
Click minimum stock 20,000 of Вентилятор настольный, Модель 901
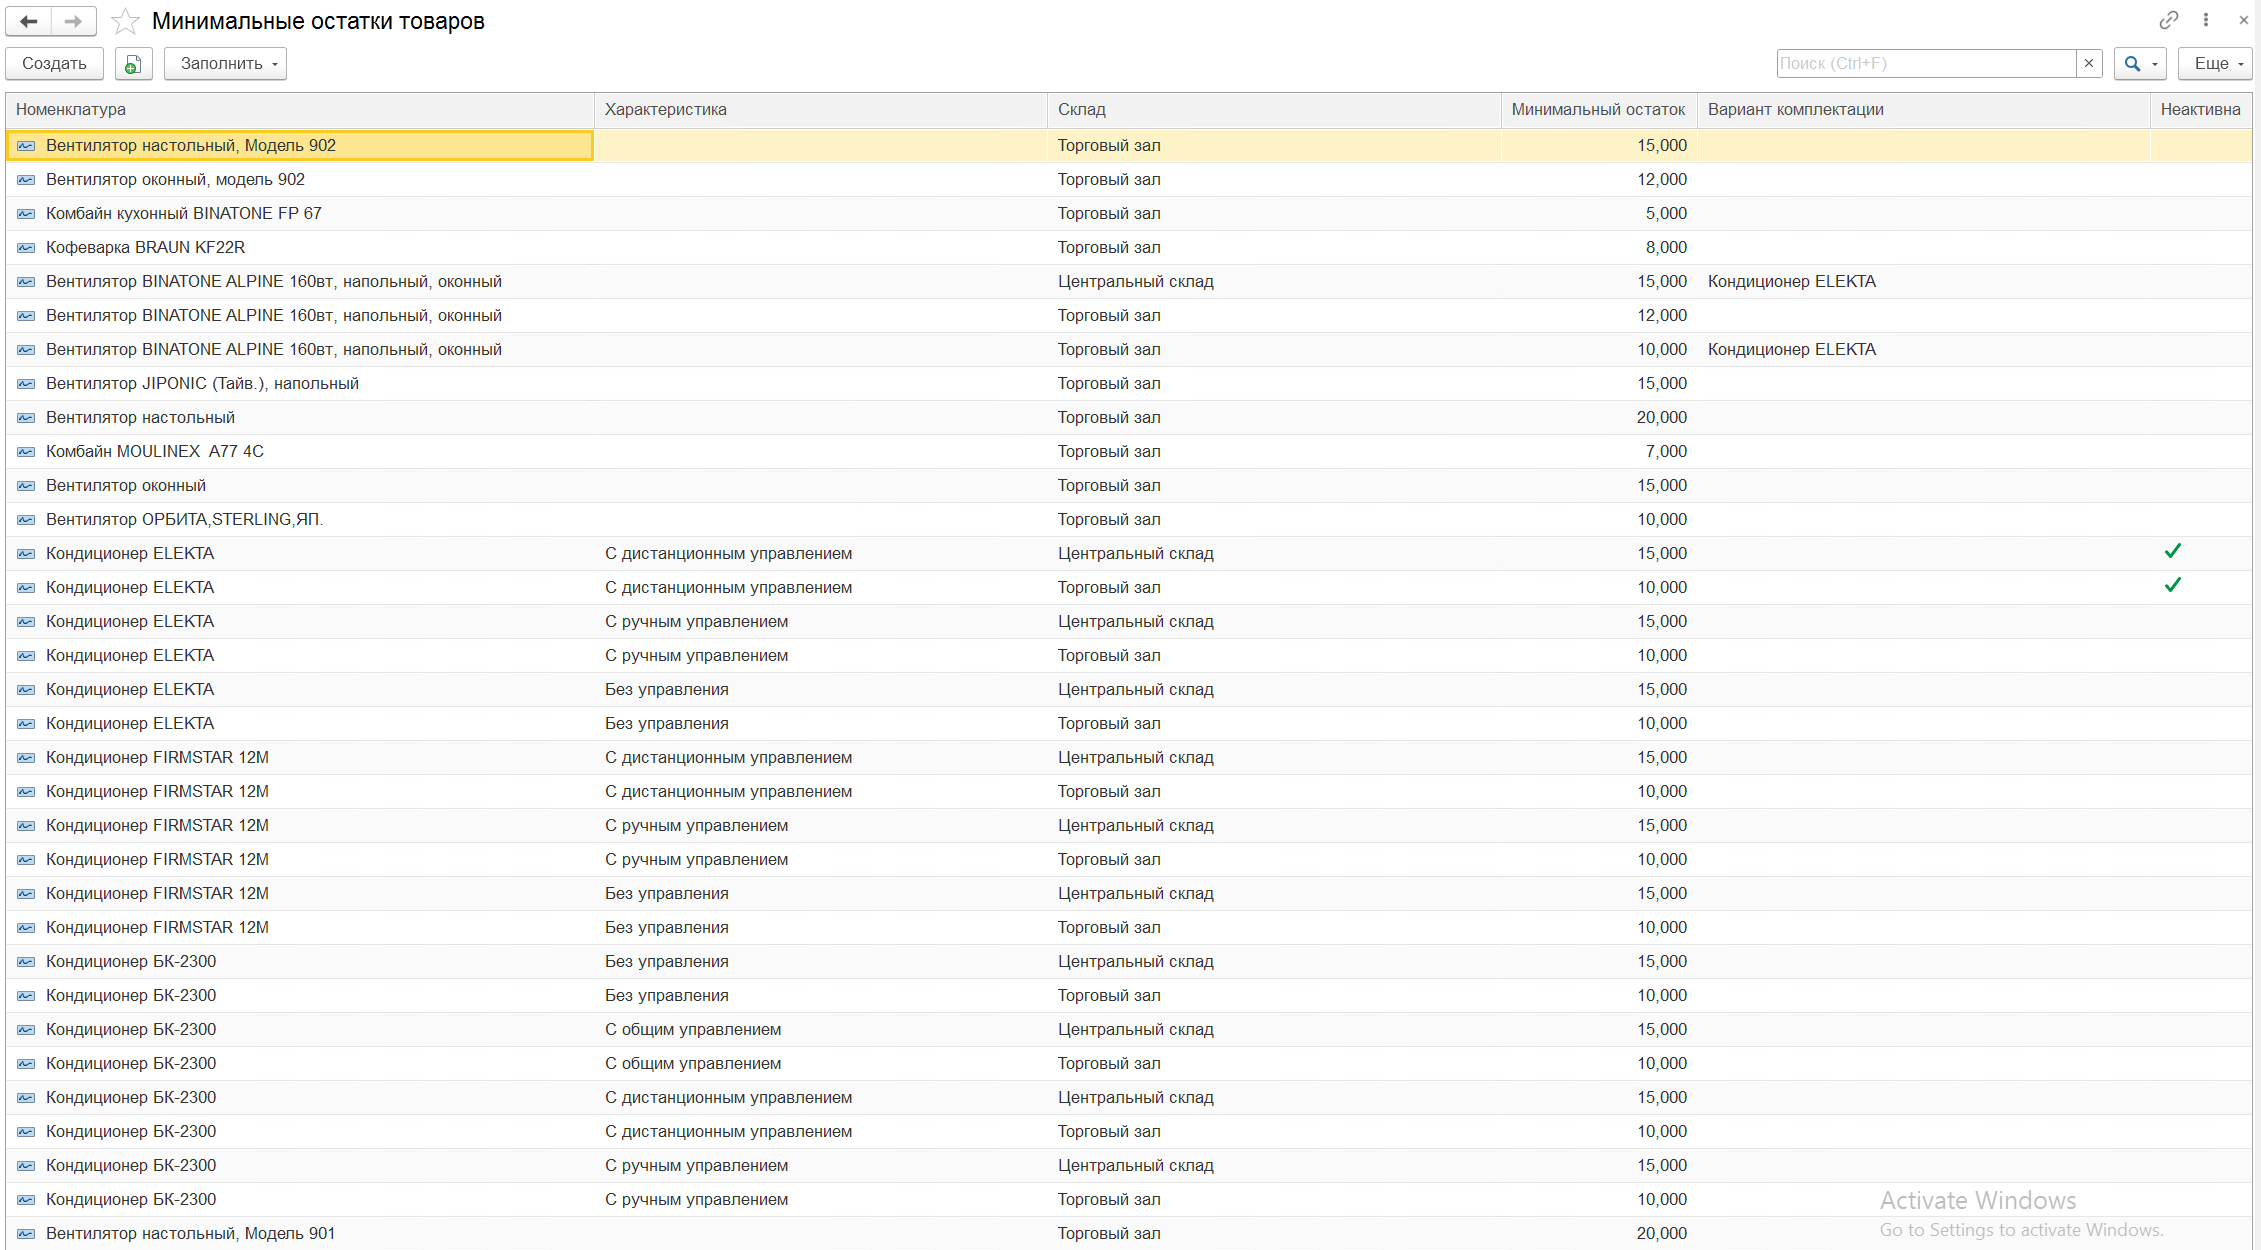pos(1662,1234)
